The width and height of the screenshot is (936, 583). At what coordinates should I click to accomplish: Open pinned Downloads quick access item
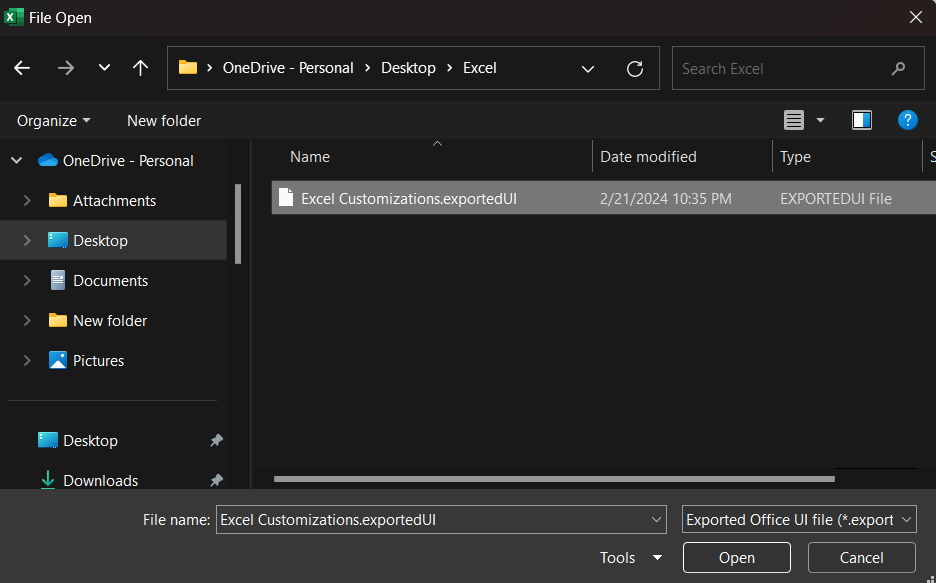pyautogui.click(x=100, y=480)
